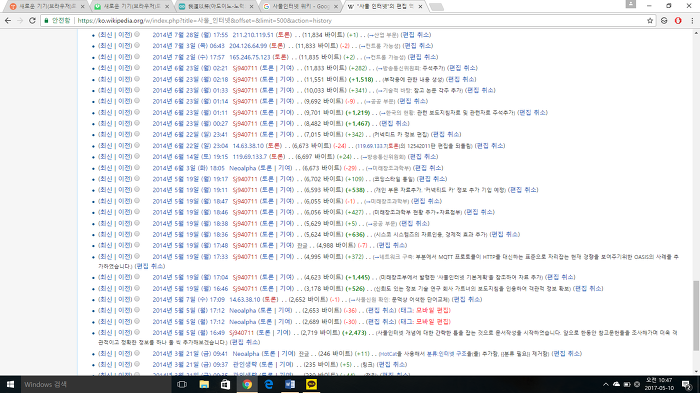Screen dimensions: 700x393
Task: Bookmark this page with the star icon
Action: coord(650,21)
